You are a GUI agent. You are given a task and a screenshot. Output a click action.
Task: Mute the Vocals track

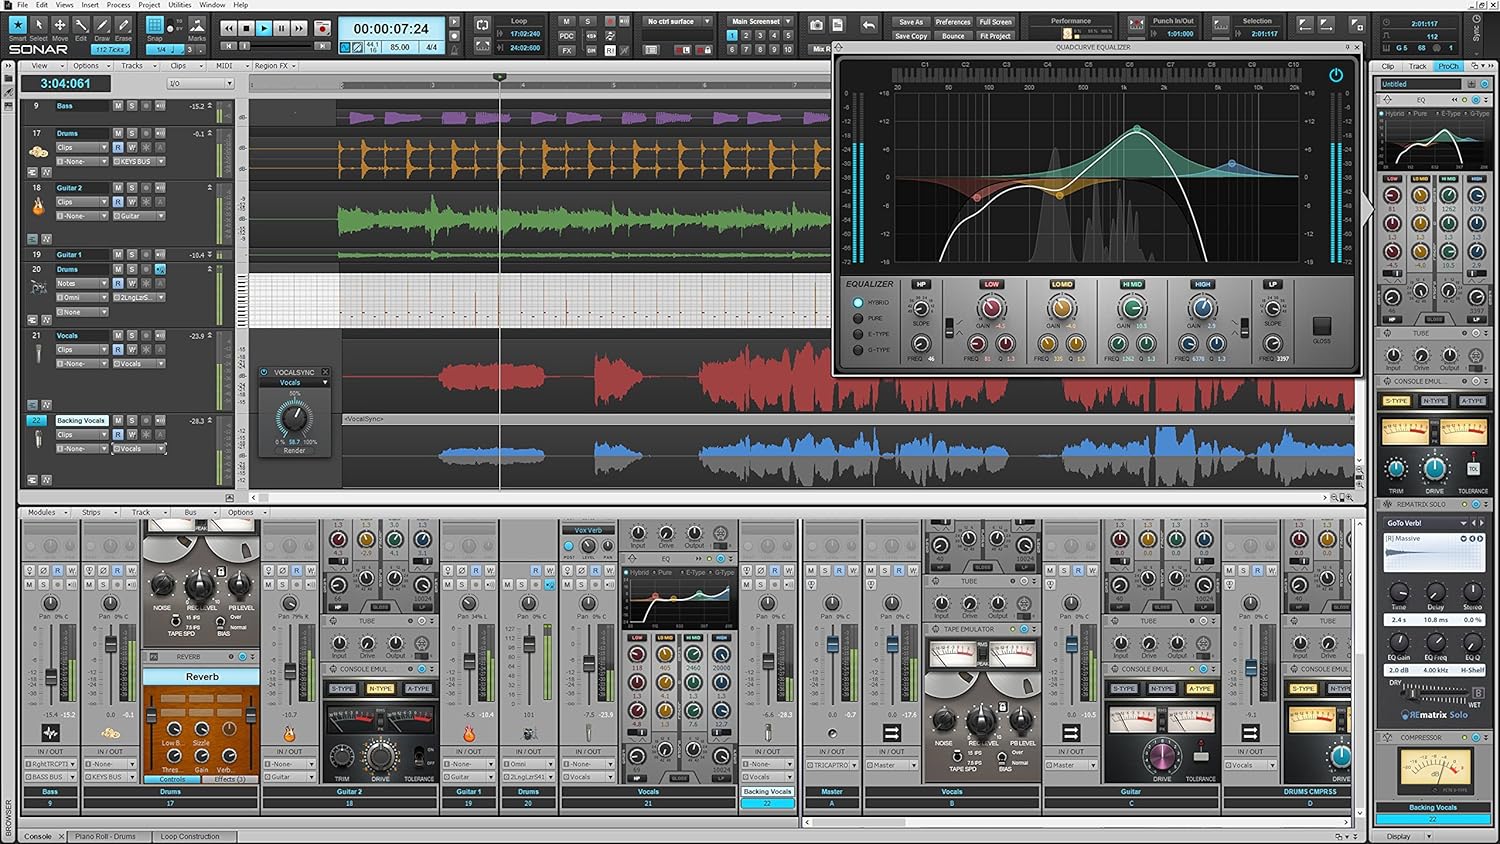tap(118, 336)
